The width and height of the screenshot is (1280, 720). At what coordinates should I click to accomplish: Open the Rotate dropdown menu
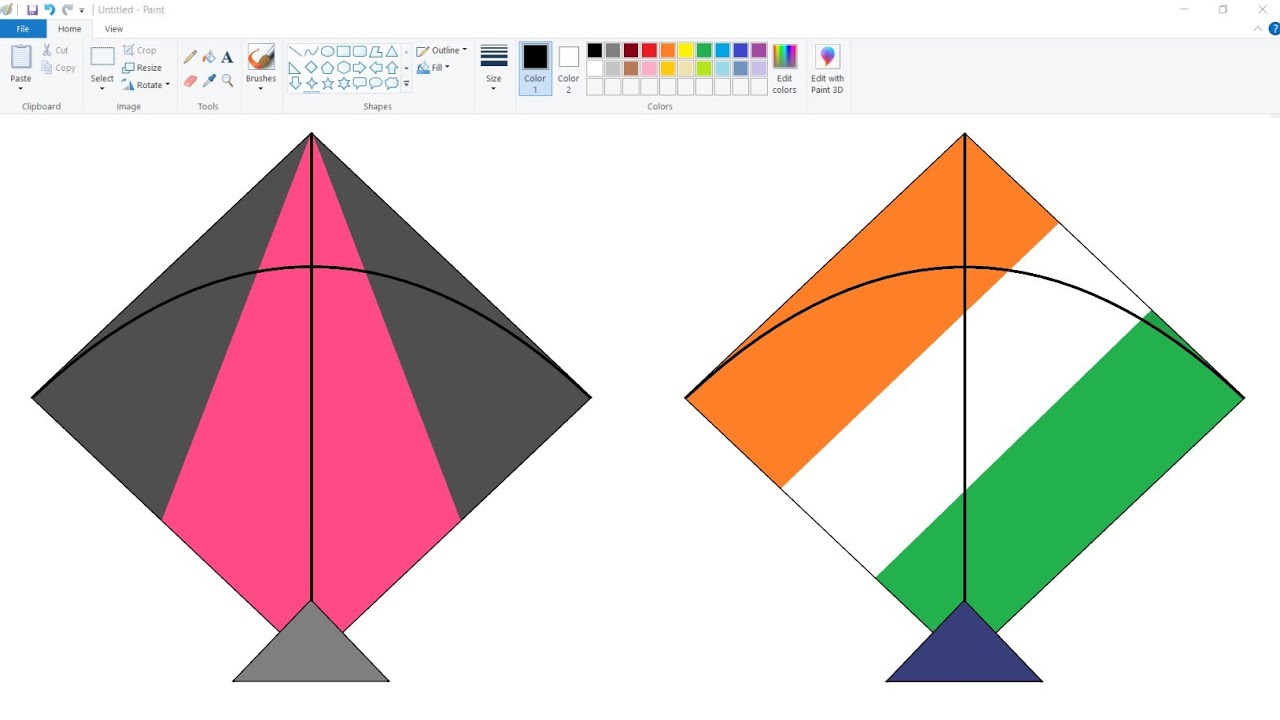(x=146, y=85)
